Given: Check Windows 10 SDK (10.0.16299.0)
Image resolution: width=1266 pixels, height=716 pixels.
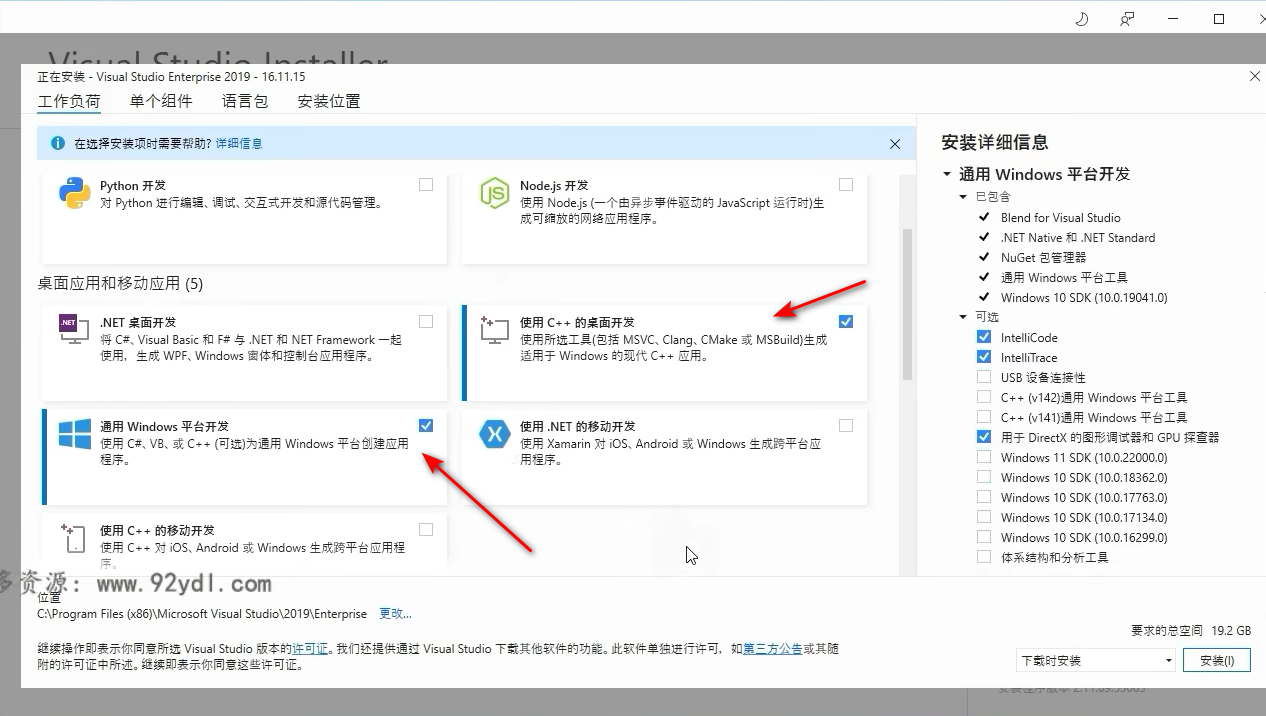Looking at the screenshot, I should pos(984,537).
